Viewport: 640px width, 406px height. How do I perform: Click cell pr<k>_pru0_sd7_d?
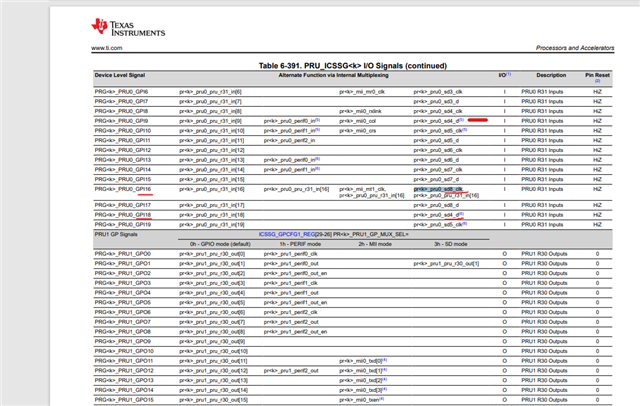pyautogui.click(x=436, y=180)
